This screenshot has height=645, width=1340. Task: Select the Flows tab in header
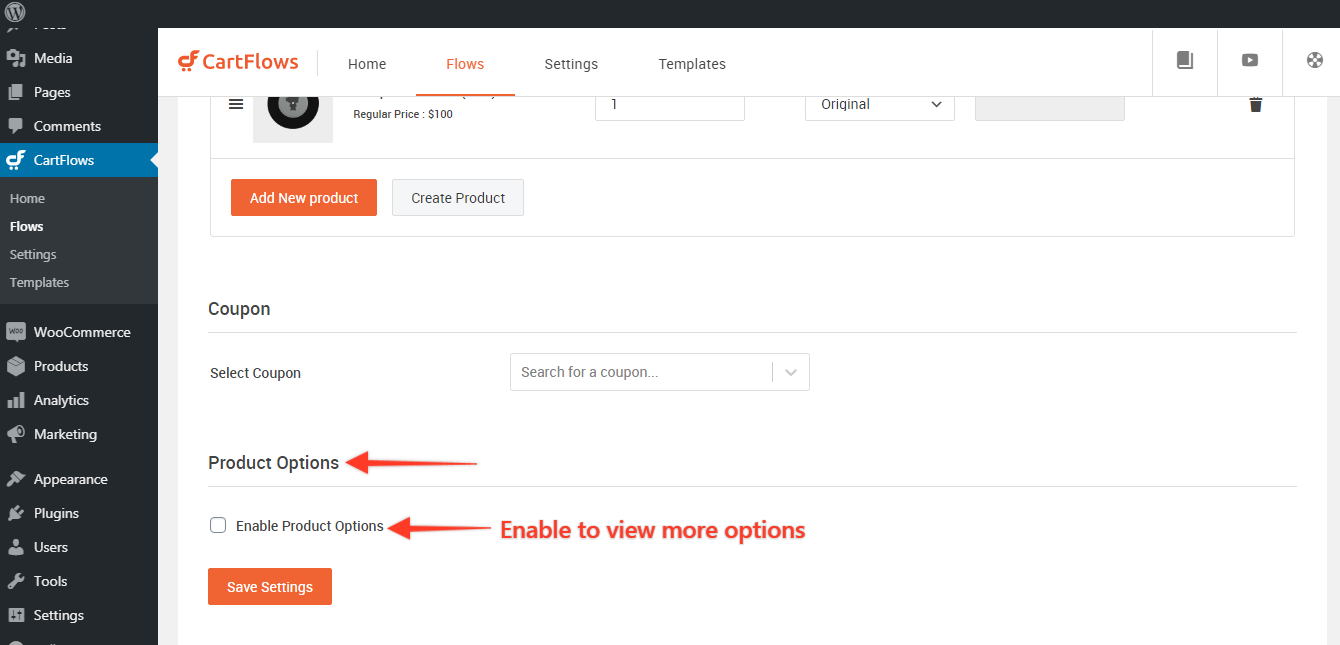coord(465,64)
